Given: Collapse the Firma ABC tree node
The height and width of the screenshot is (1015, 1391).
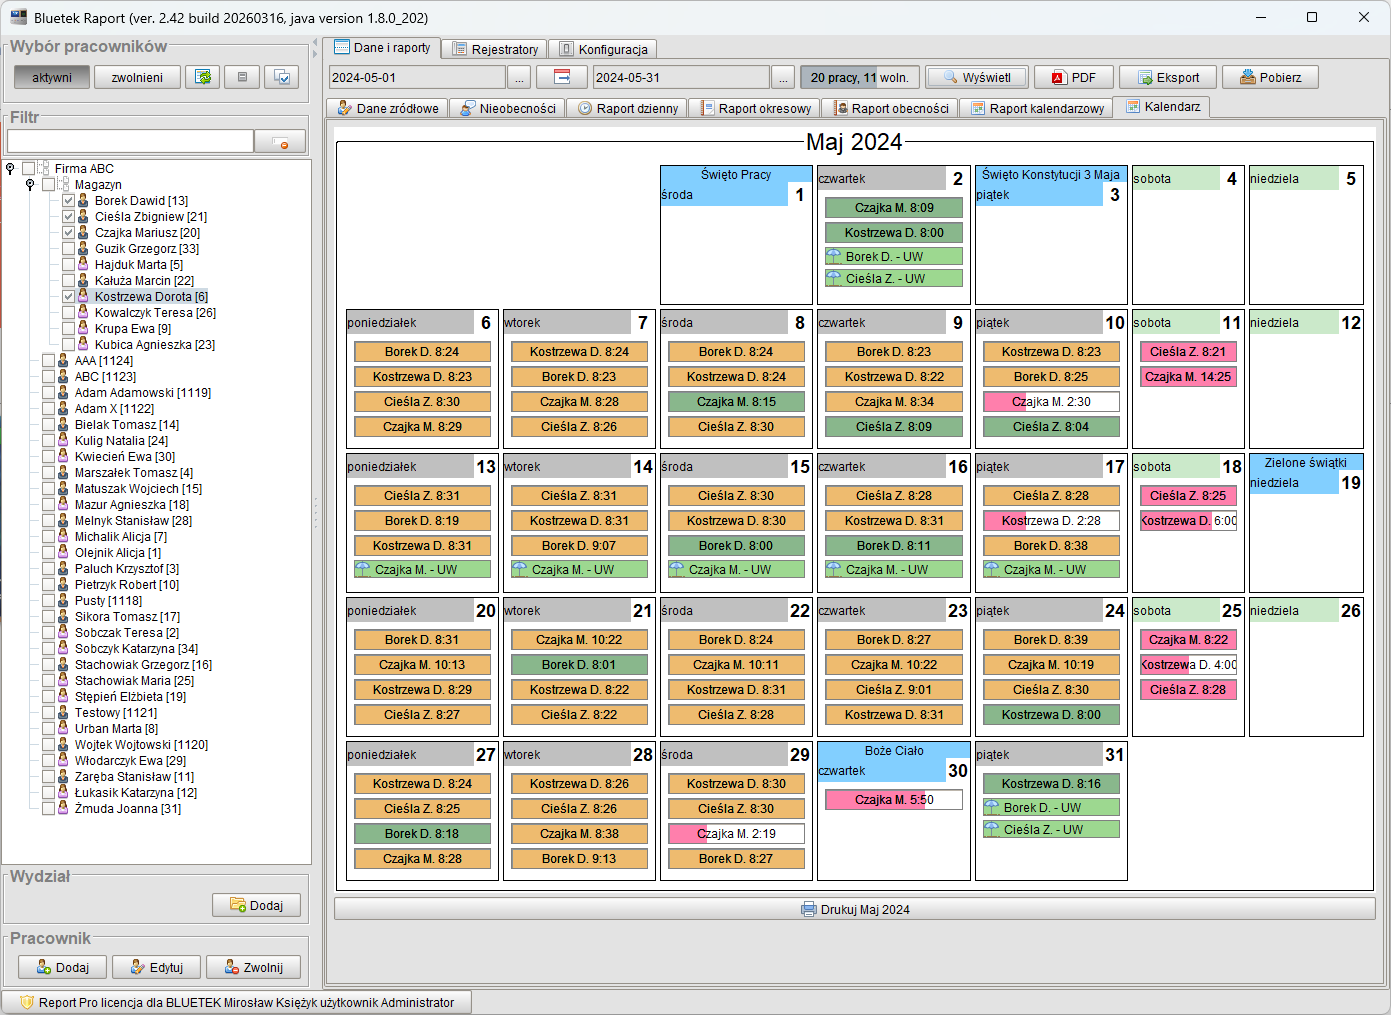Looking at the screenshot, I should click(x=10, y=169).
